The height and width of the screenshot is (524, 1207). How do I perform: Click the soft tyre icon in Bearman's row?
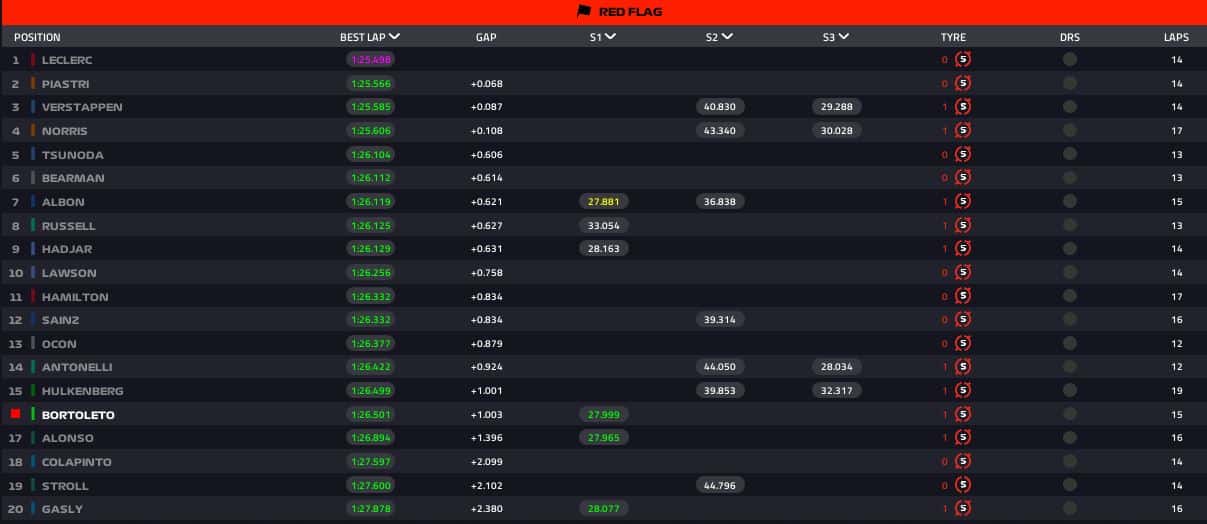coord(963,178)
